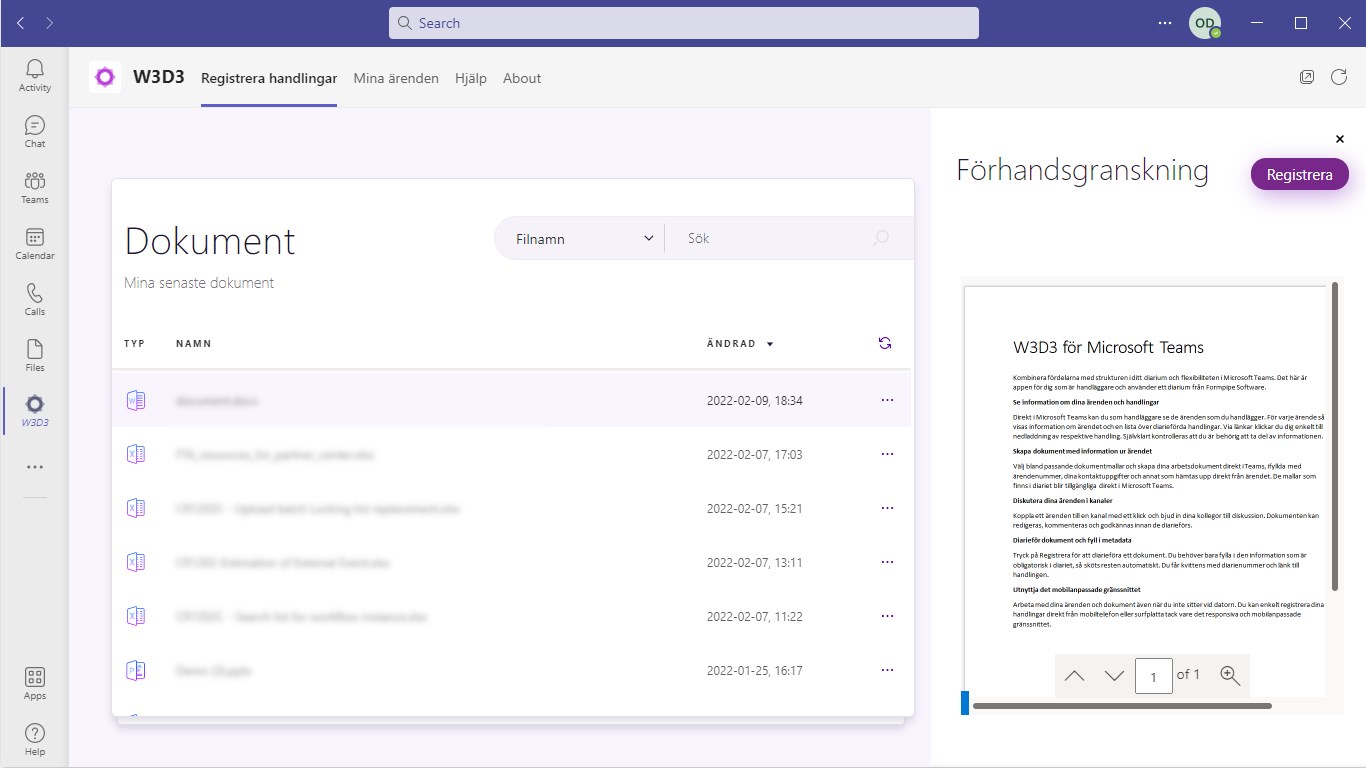1366x768 pixels.
Task: Close the Förhandsgranskning panel
Action: click(1340, 139)
